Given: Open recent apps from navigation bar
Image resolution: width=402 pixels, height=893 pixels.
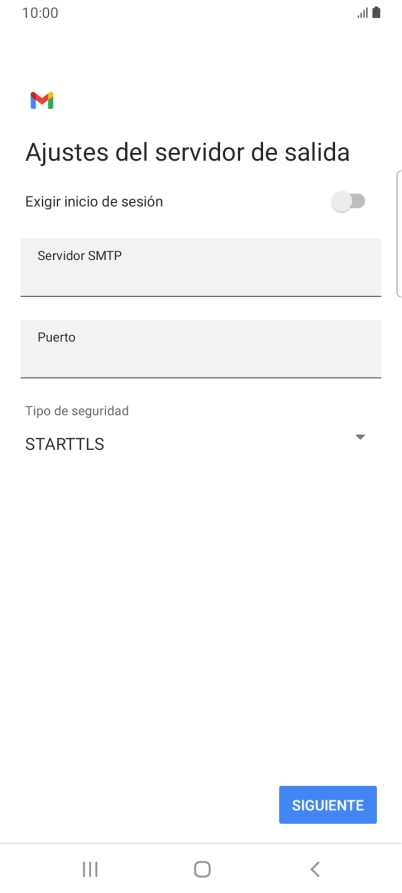Looking at the screenshot, I should click(x=90, y=869).
